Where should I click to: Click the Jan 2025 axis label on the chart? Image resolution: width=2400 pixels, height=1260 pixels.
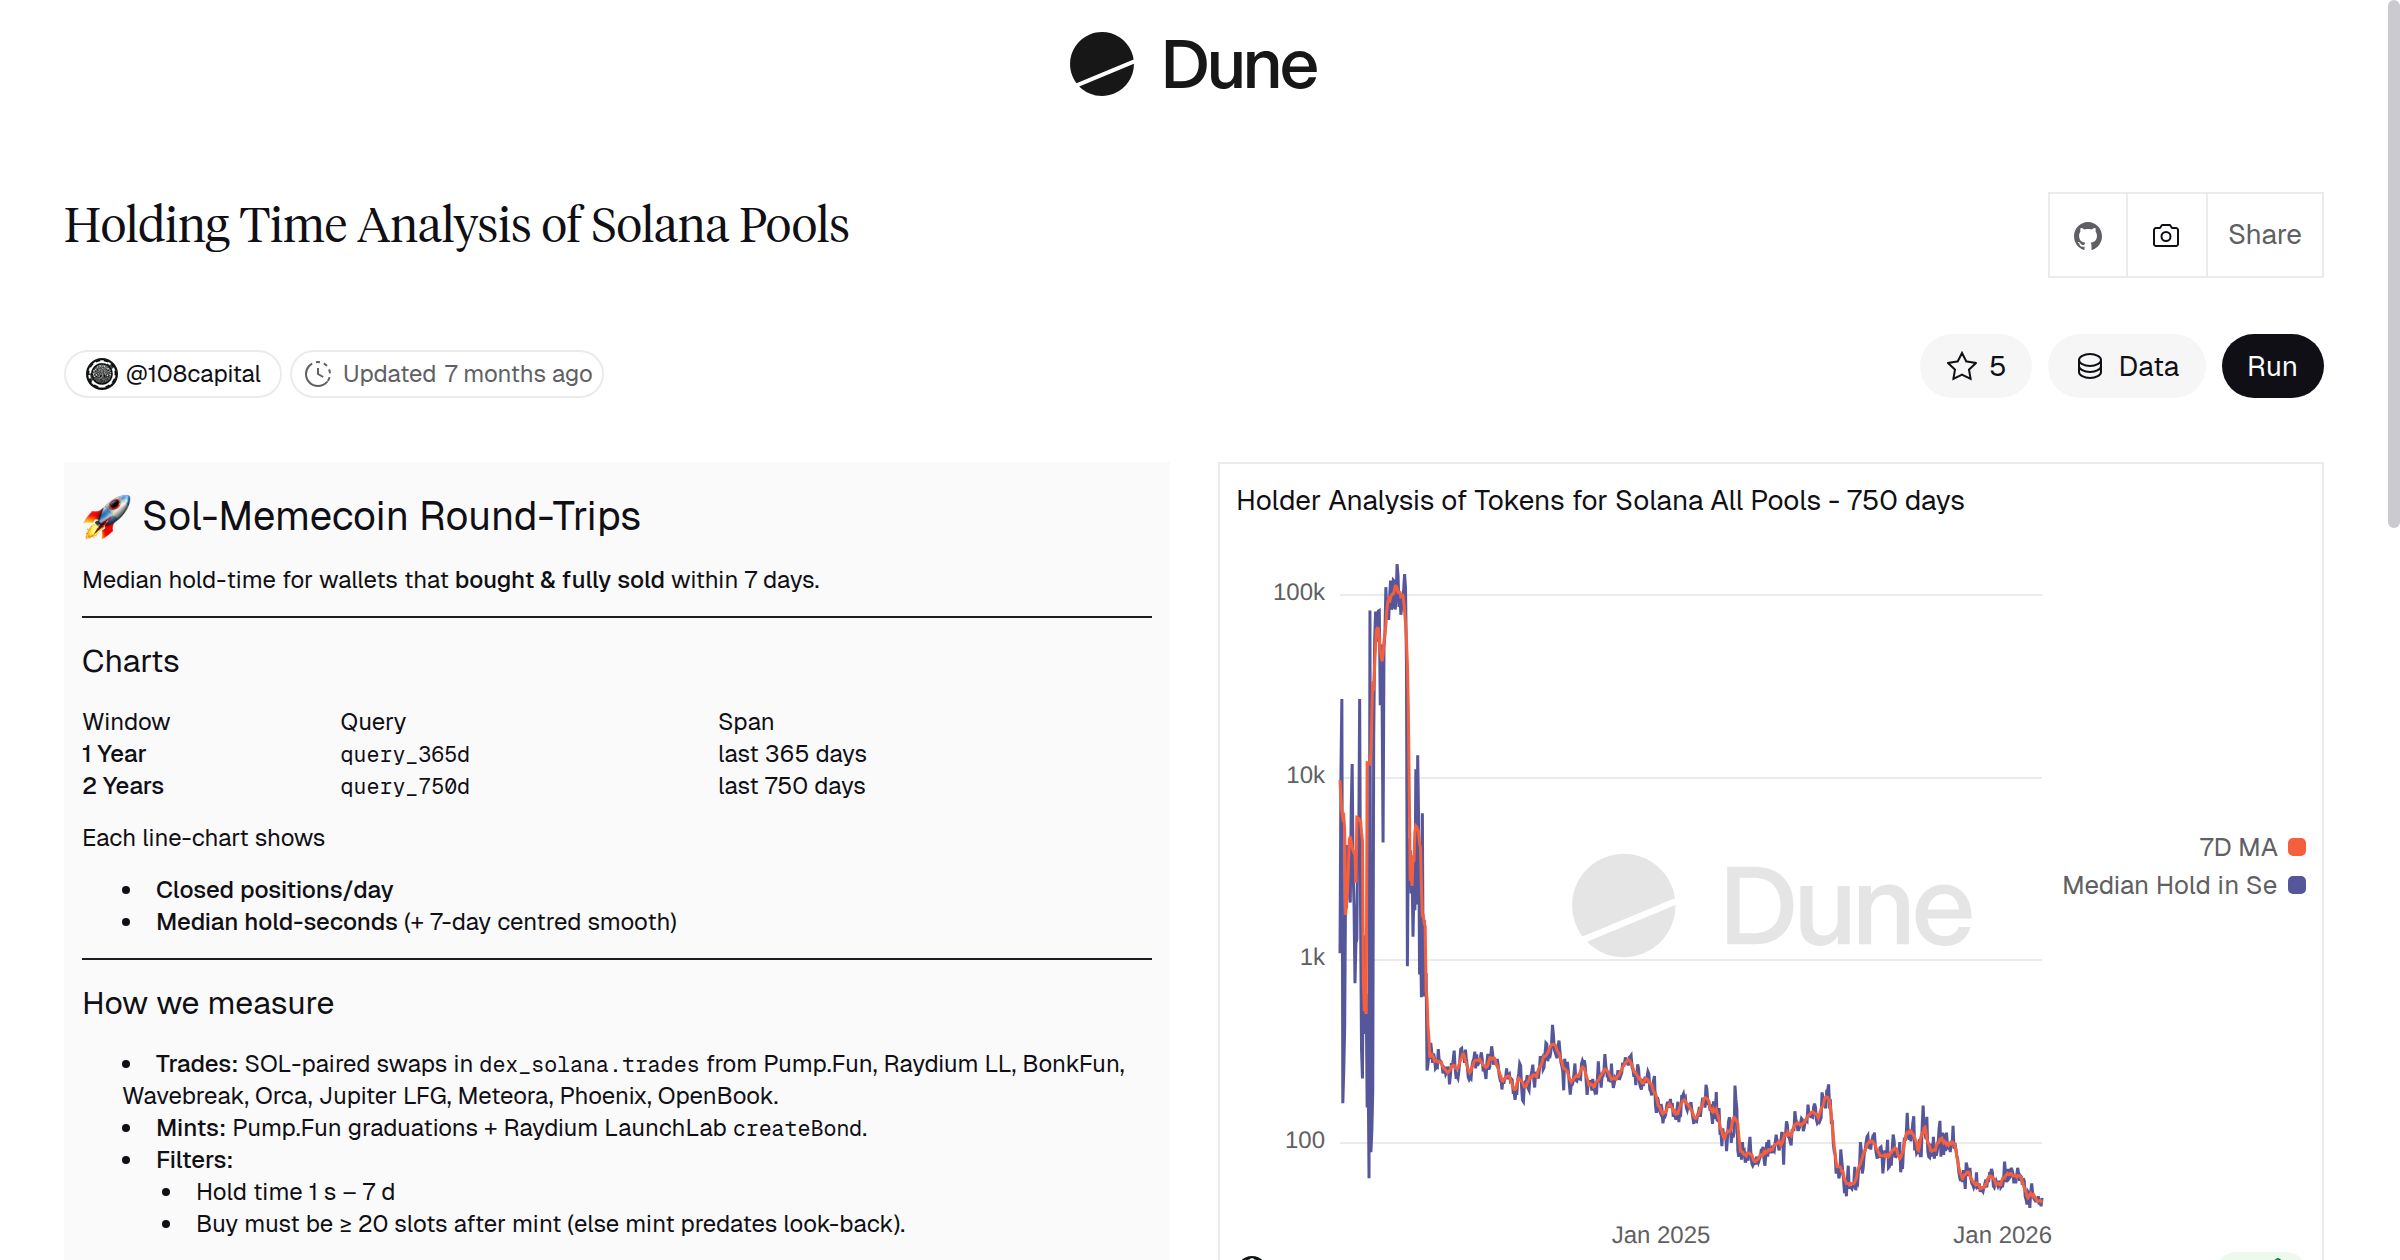coord(1662,1234)
